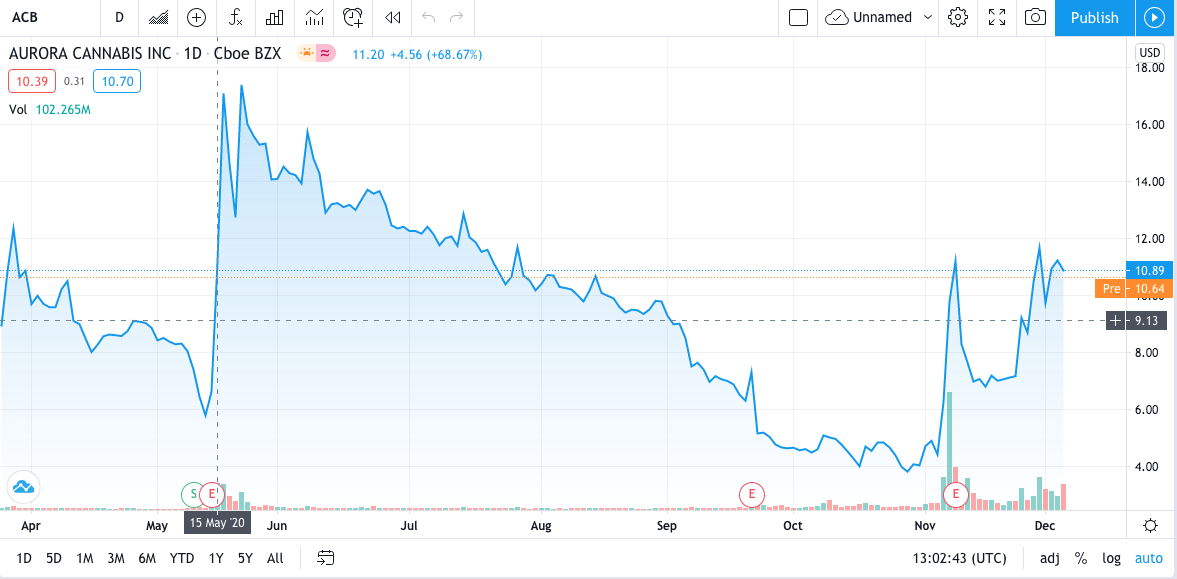This screenshot has width=1177, height=579.
Task: Set range to 3M
Action: pos(116,558)
